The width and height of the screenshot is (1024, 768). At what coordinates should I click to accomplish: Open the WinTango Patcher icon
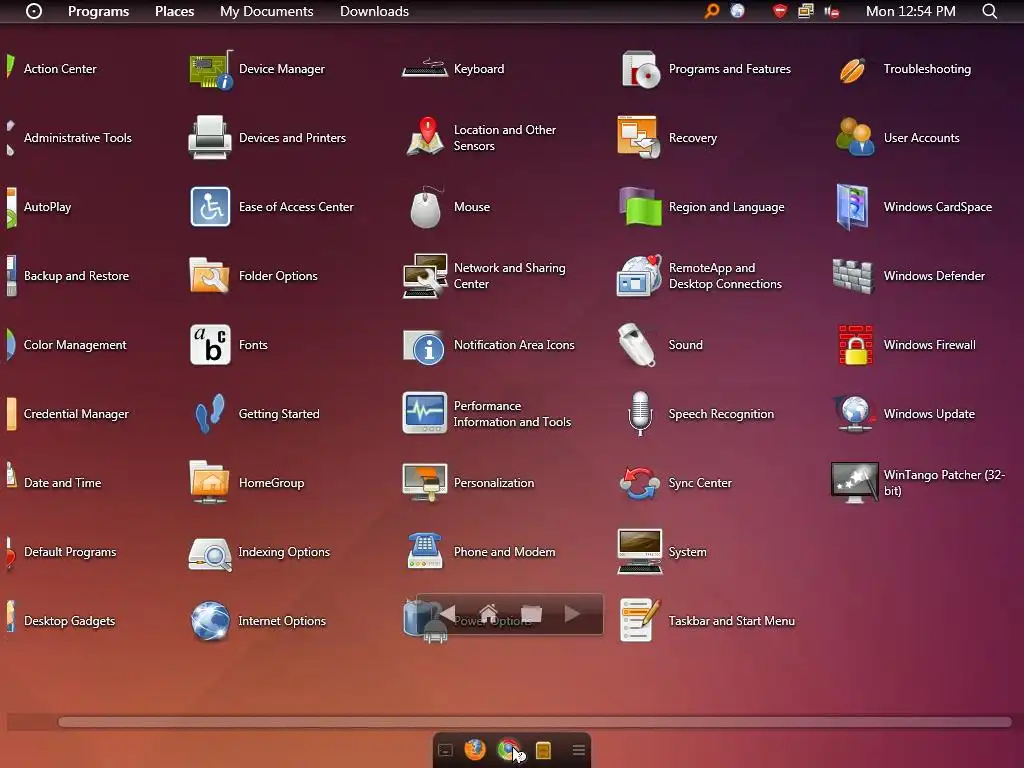(x=854, y=483)
